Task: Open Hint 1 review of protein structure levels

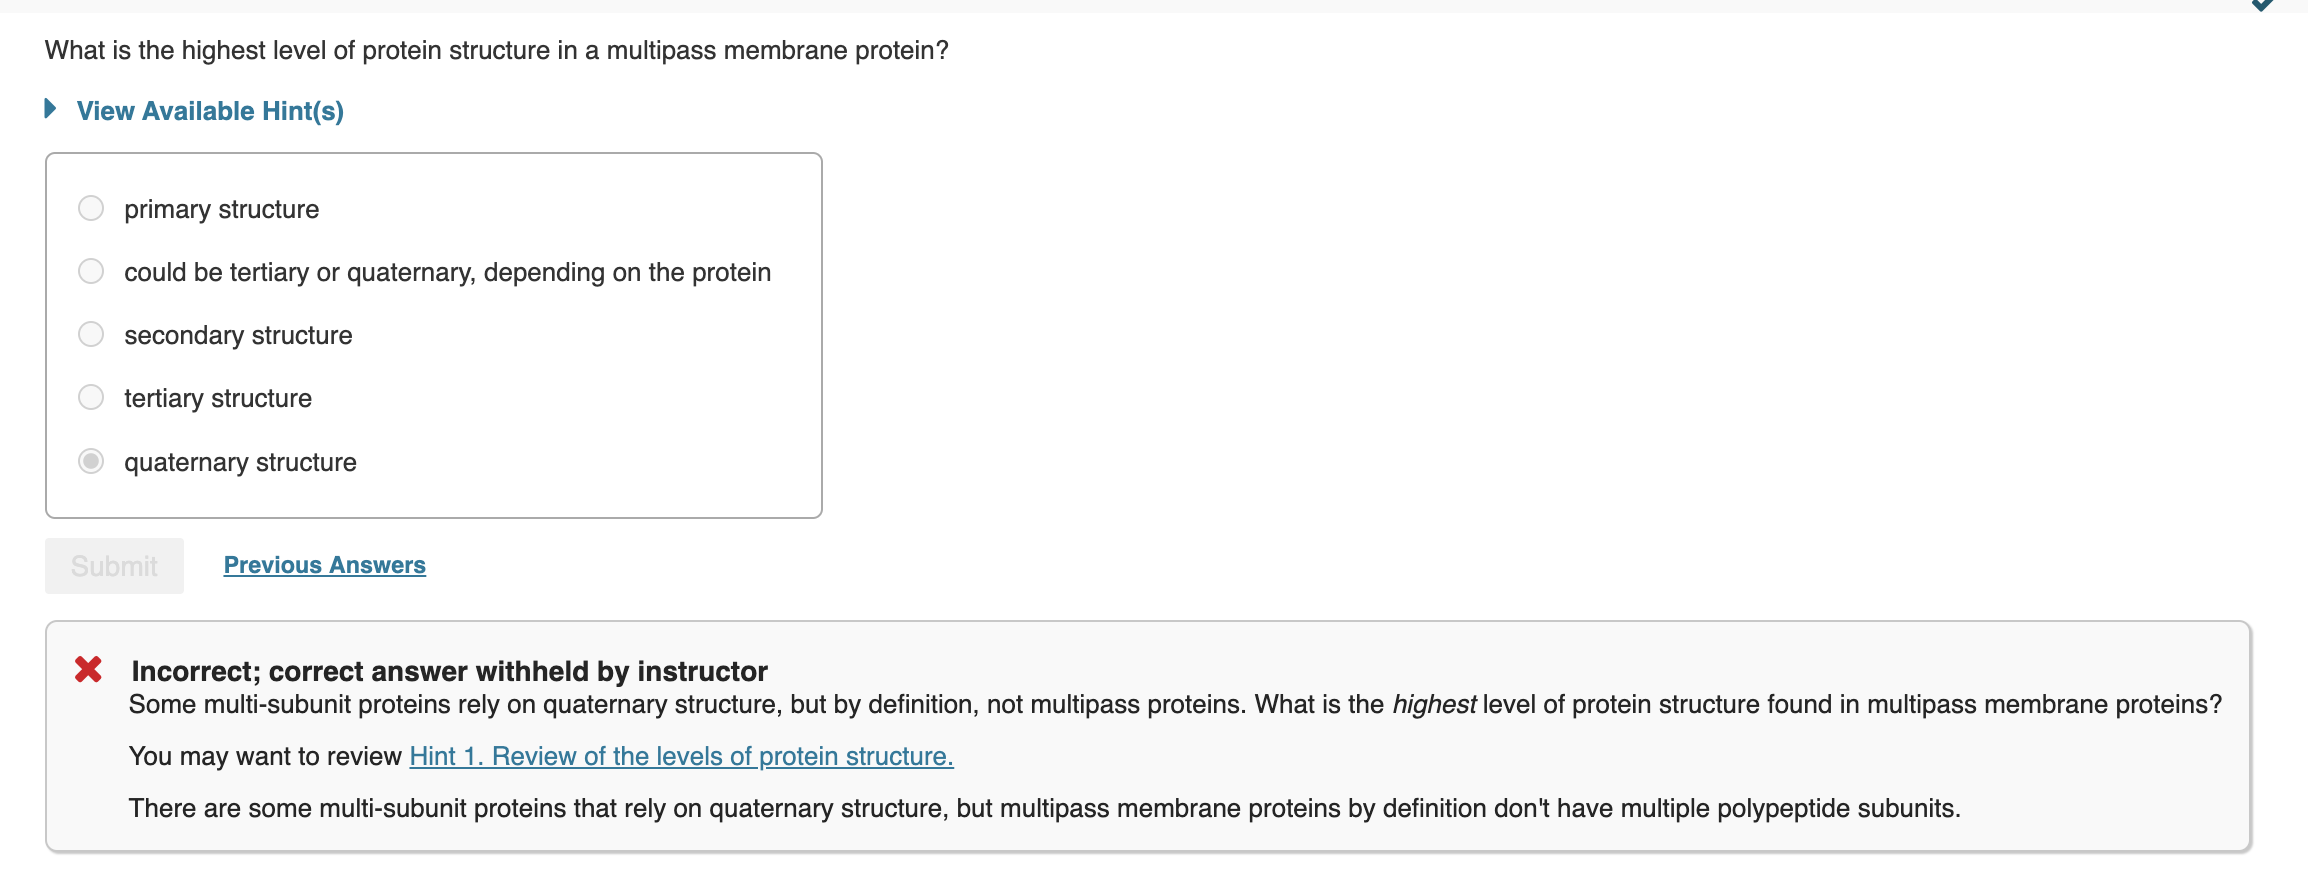Action: pos(680,757)
